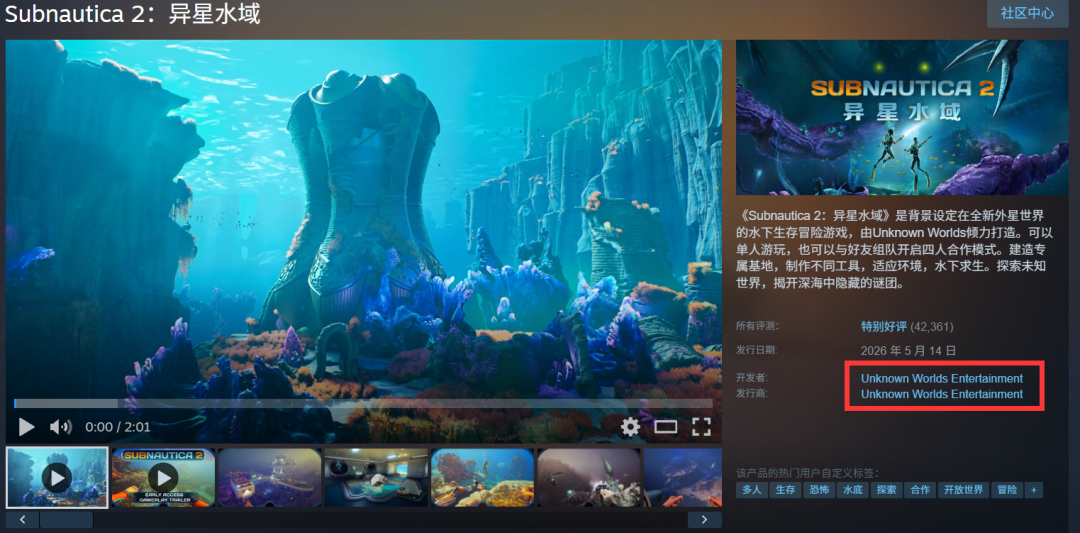1080x533 pixels.
Task: Switch video to theater mode
Action: (665, 427)
